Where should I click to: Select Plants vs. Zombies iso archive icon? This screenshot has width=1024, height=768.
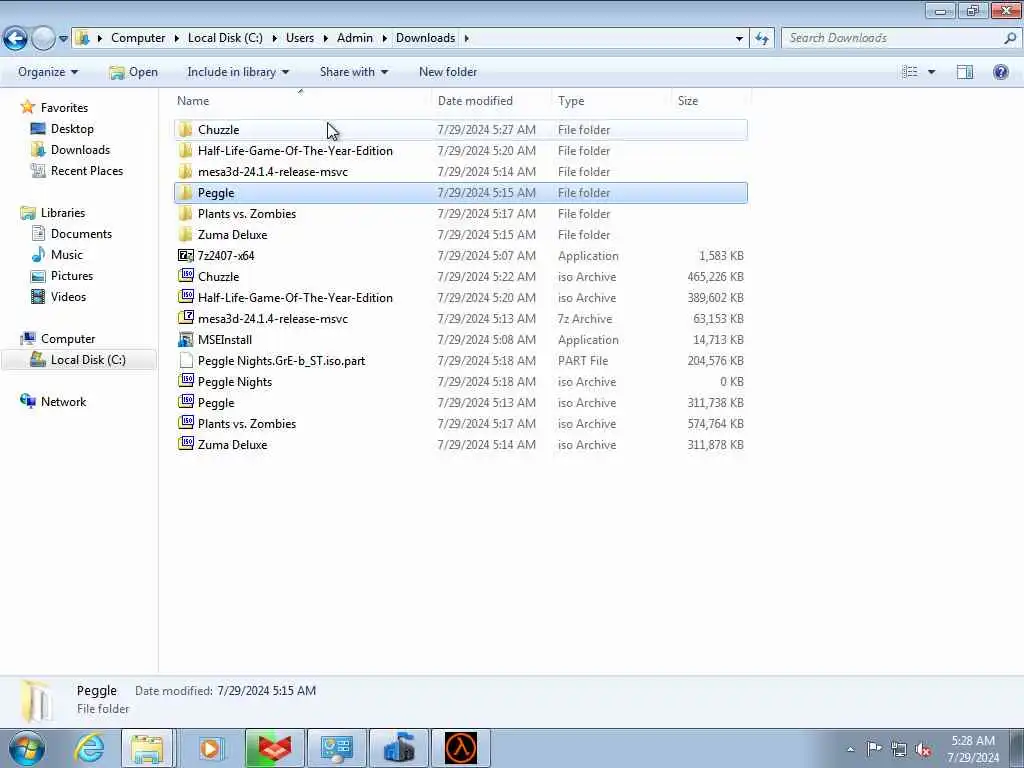pyautogui.click(x=185, y=423)
